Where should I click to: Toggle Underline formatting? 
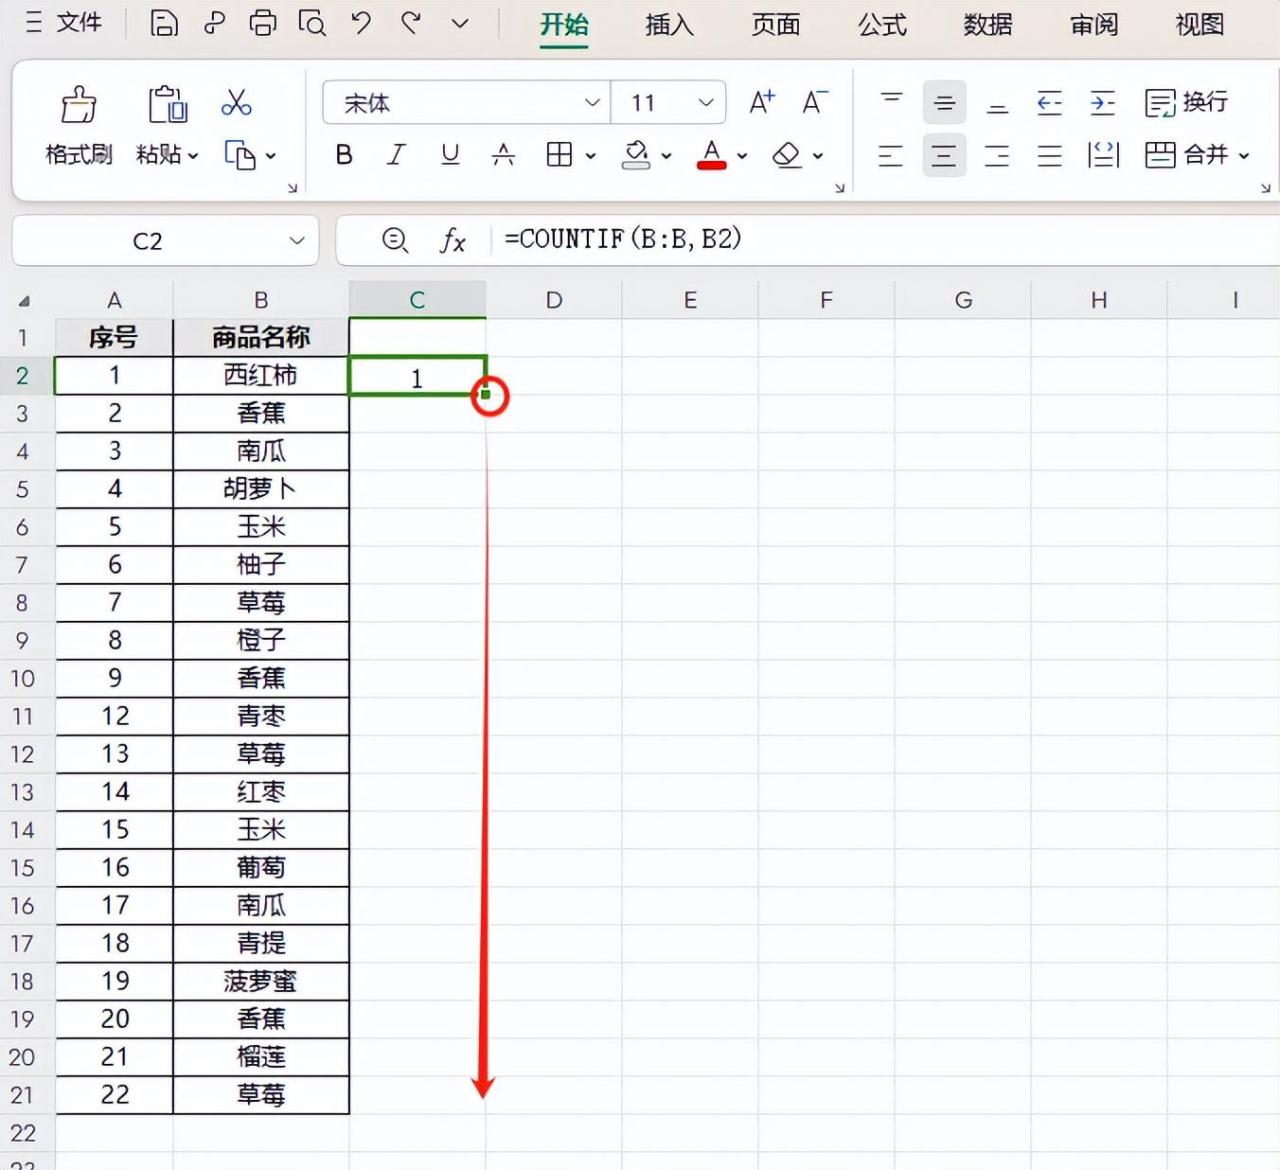[450, 154]
